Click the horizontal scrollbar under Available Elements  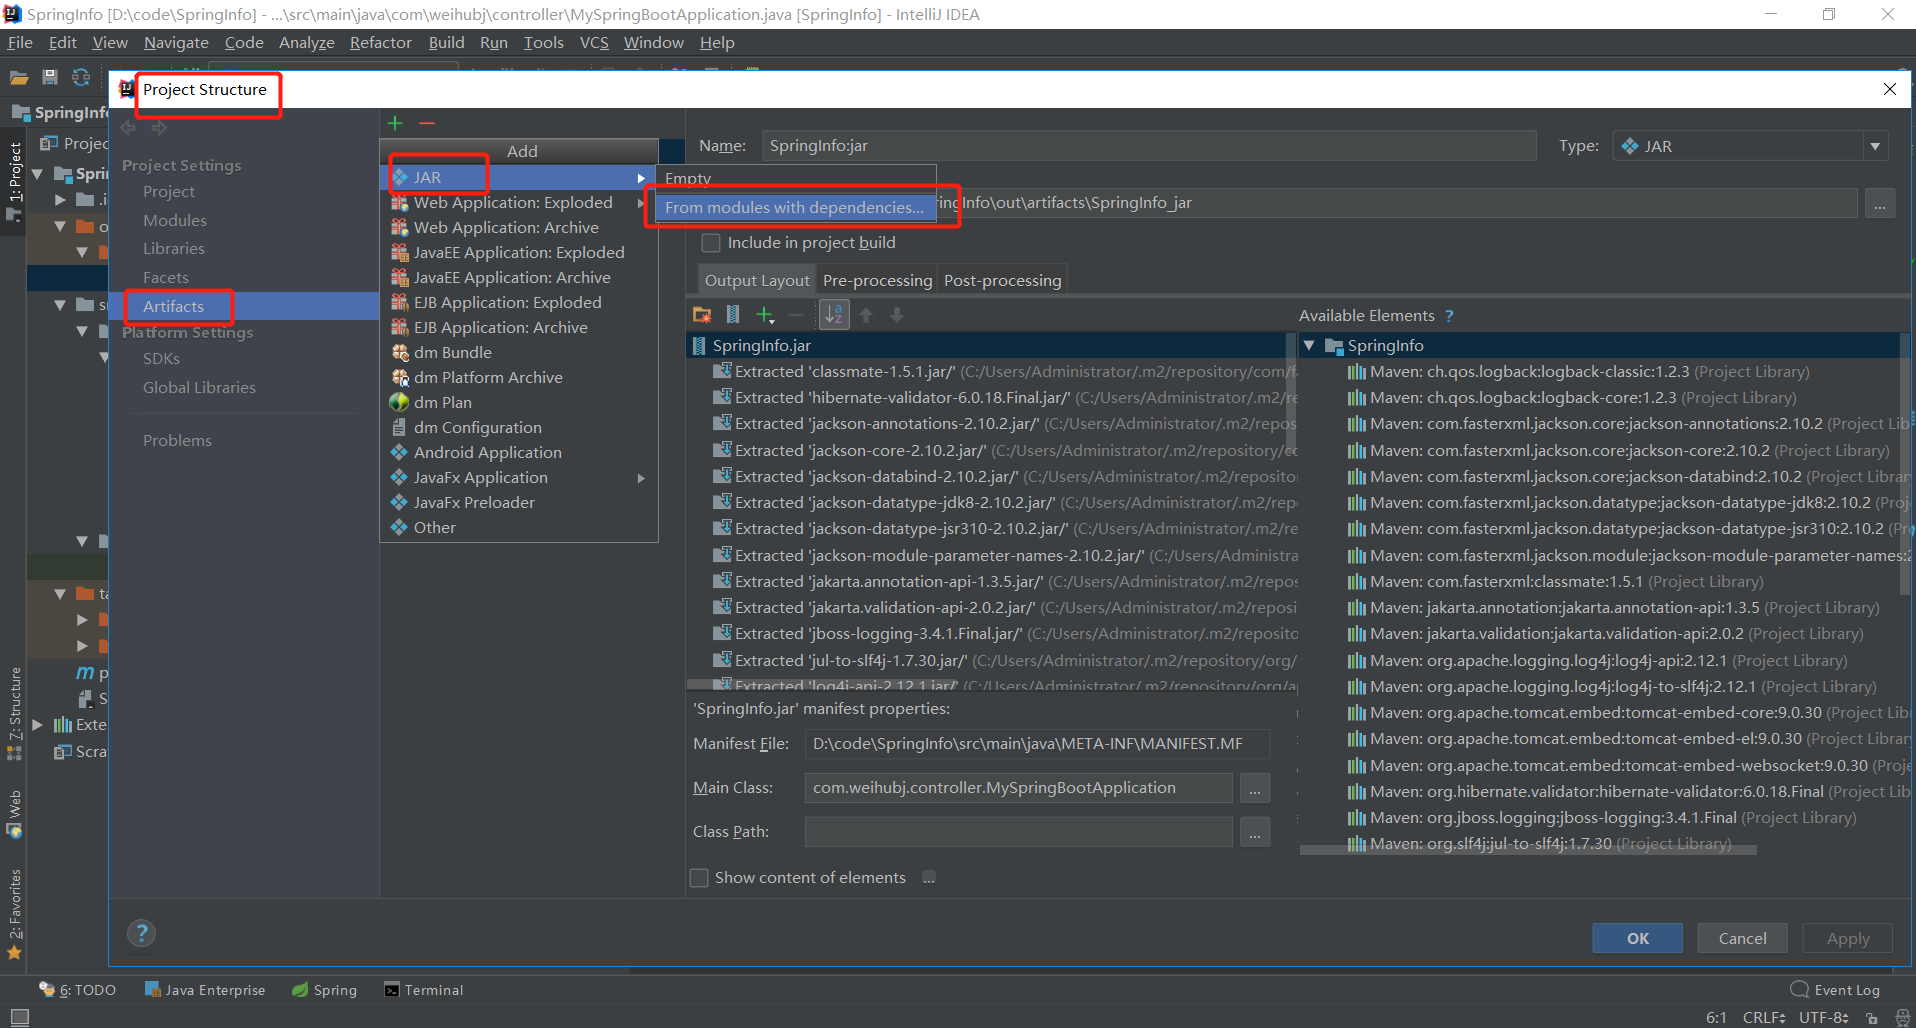pos(1528,850)
